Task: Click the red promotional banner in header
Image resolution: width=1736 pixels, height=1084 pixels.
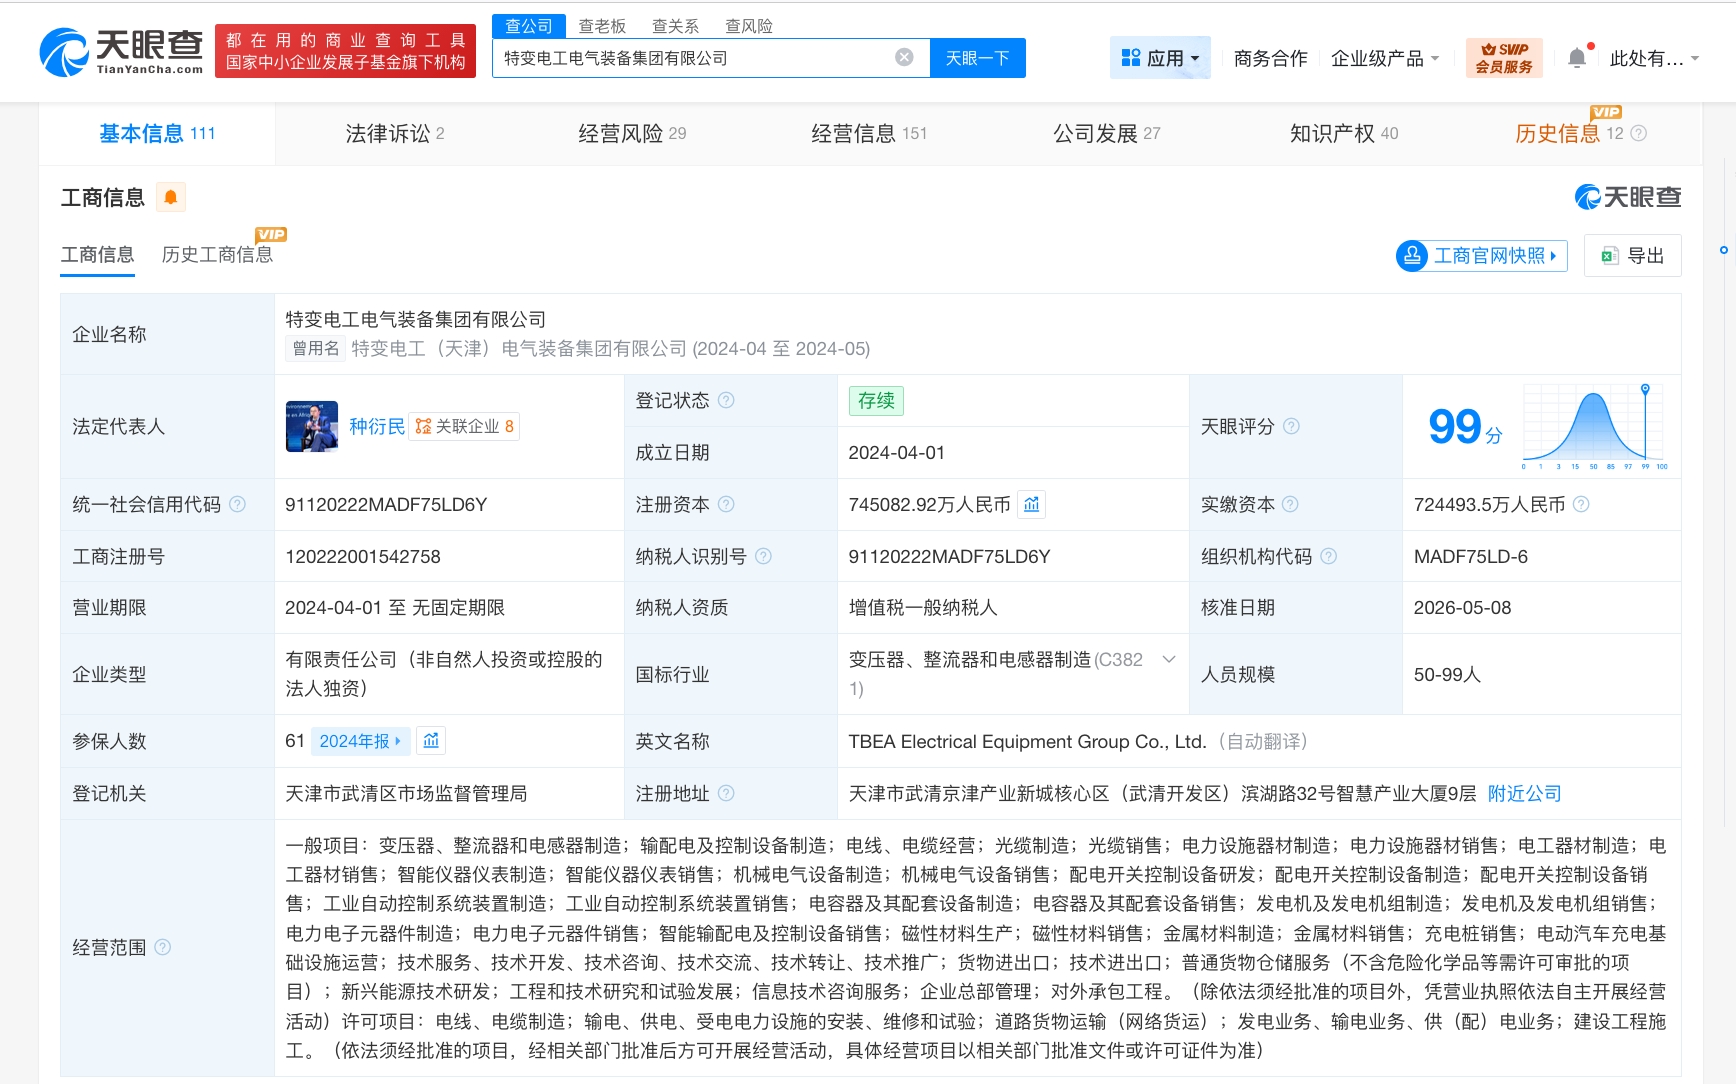Action: (x=345, y=51)
